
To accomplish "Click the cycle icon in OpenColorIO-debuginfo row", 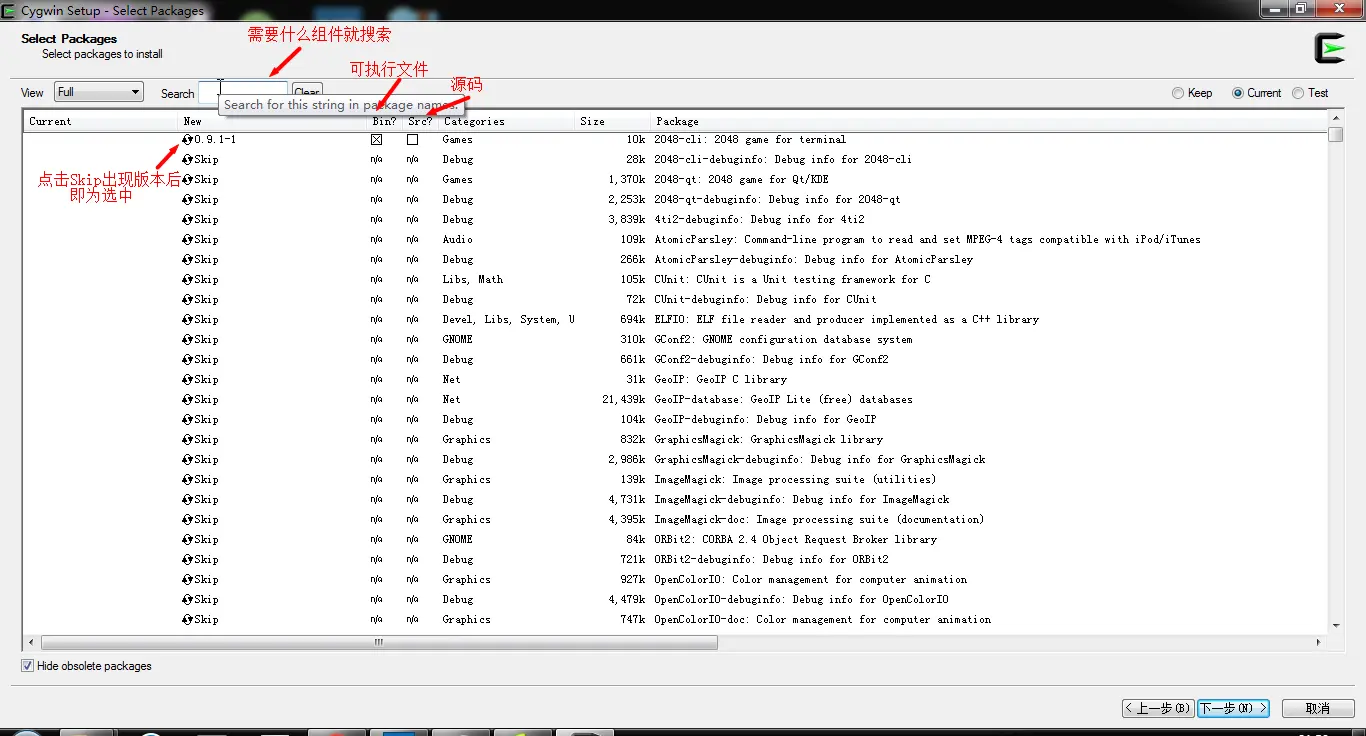I will (187, 599).
